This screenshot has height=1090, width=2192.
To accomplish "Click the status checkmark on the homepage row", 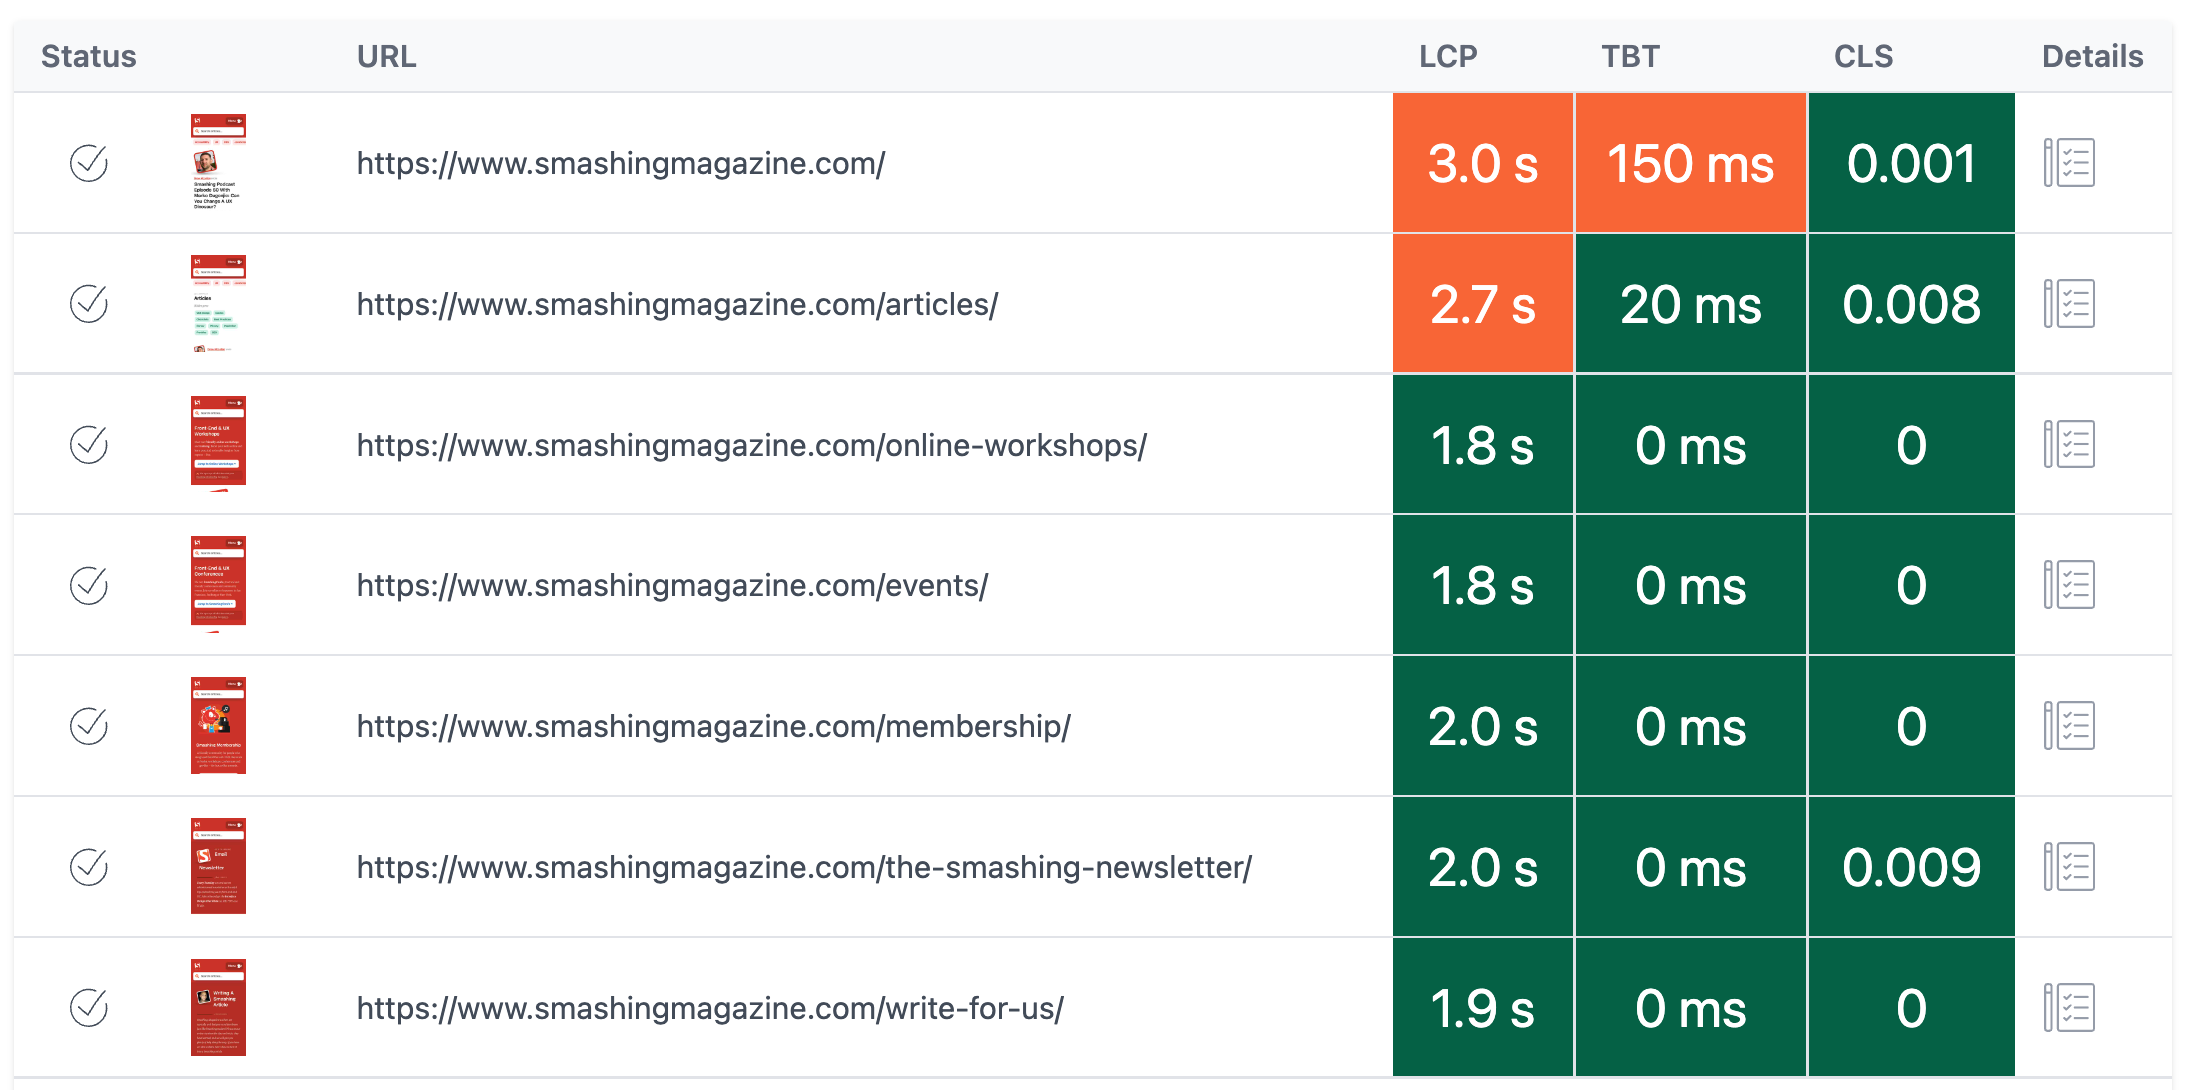I will (x=89, y=162).
